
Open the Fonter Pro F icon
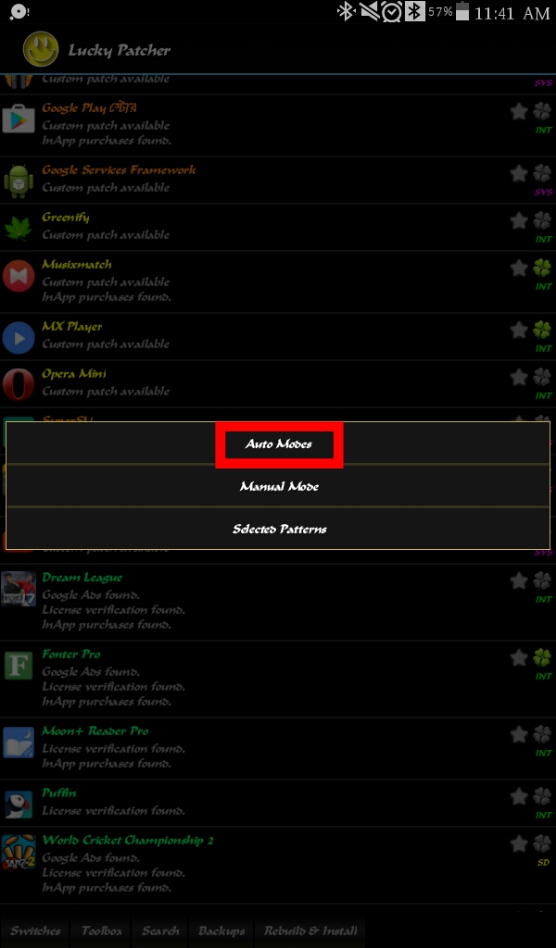[18, 666]
